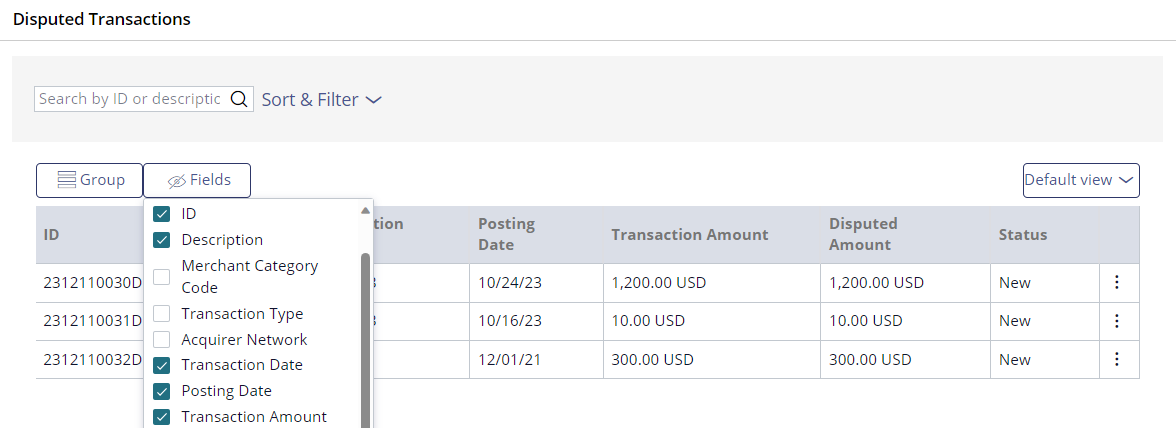Hide the Posting Date column checkbox
Image resolution: width=1176 pixels, height=428 pixels.
click(x=161, y=391)
